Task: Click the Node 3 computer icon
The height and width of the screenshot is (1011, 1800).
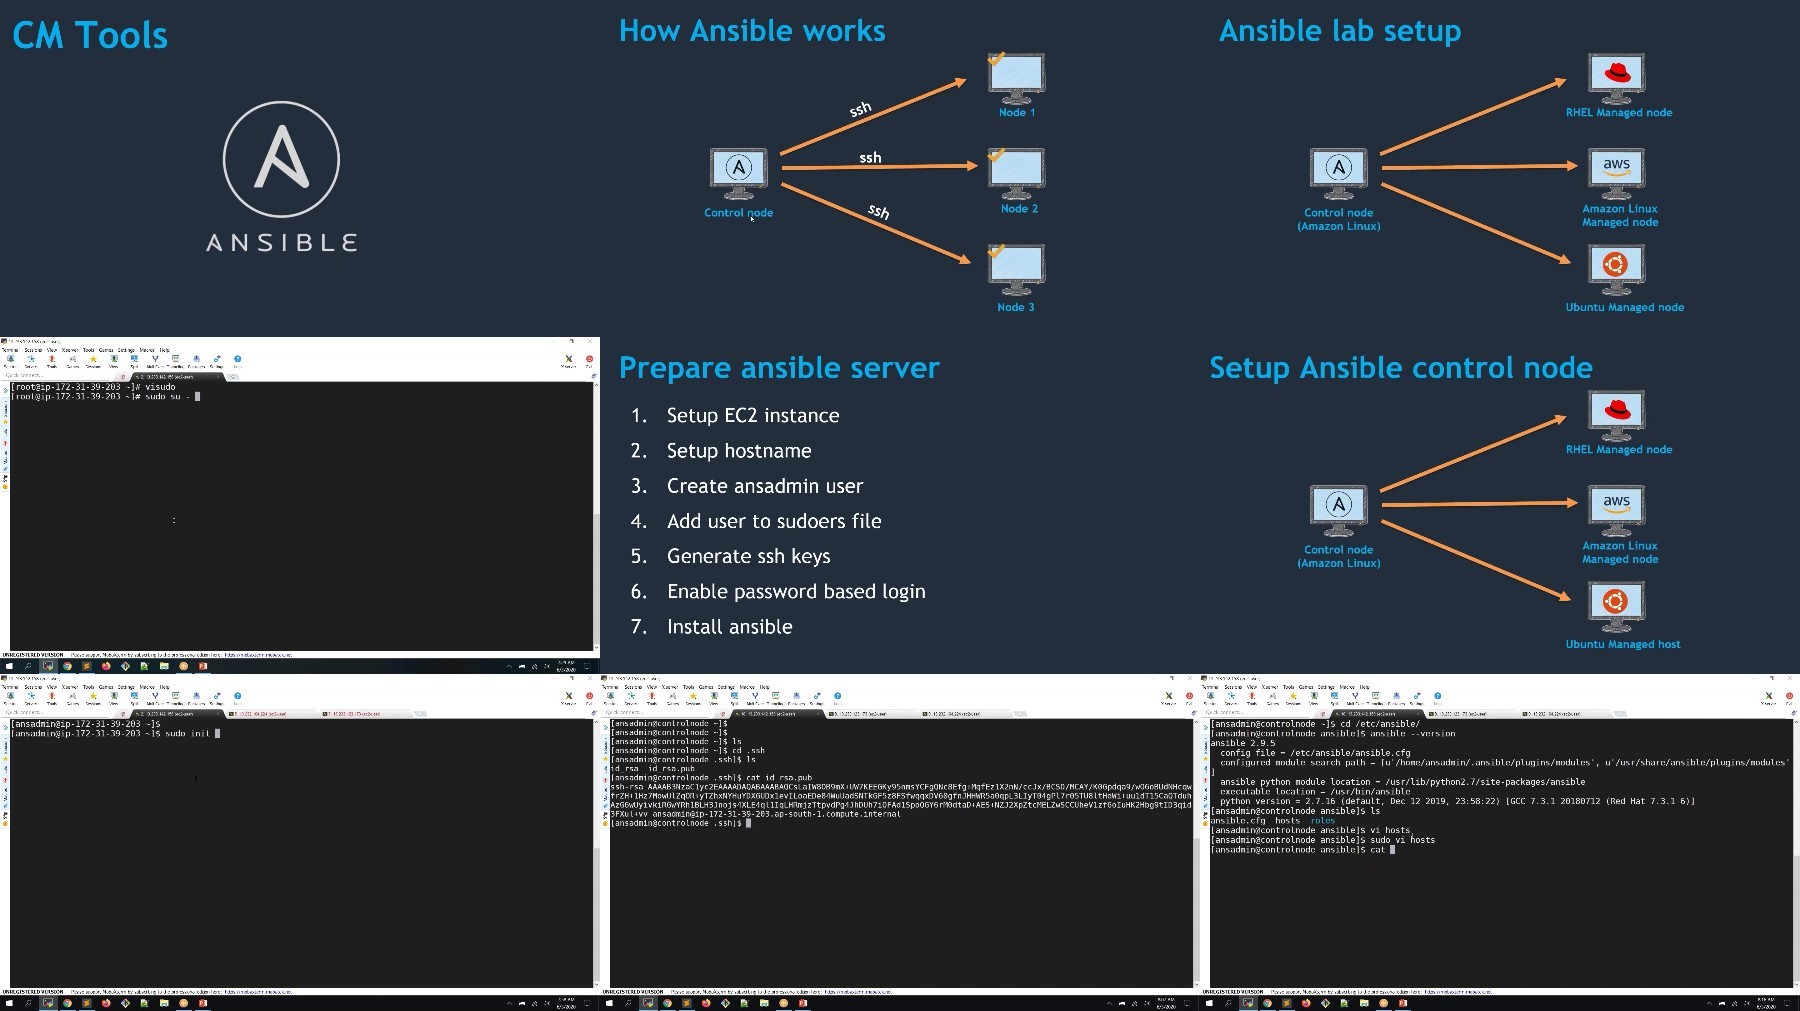Action: click(x=1016, y=270)
